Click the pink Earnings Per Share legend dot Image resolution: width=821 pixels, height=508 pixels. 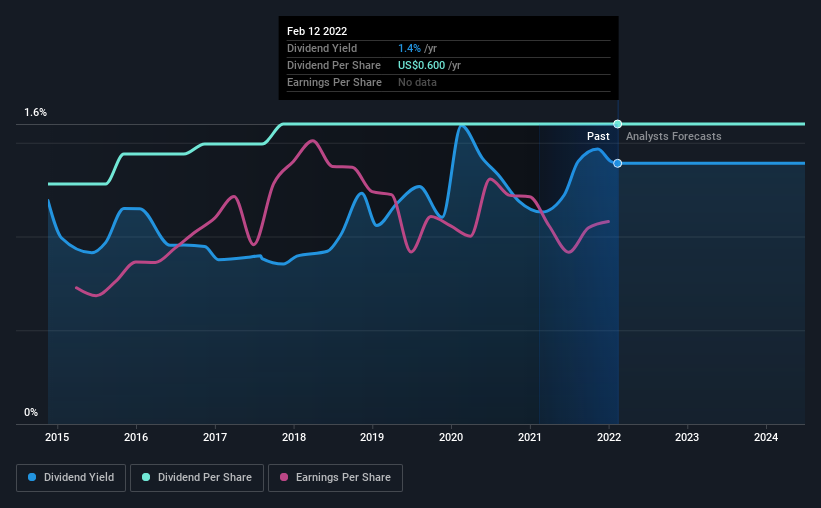click(284, 477)
